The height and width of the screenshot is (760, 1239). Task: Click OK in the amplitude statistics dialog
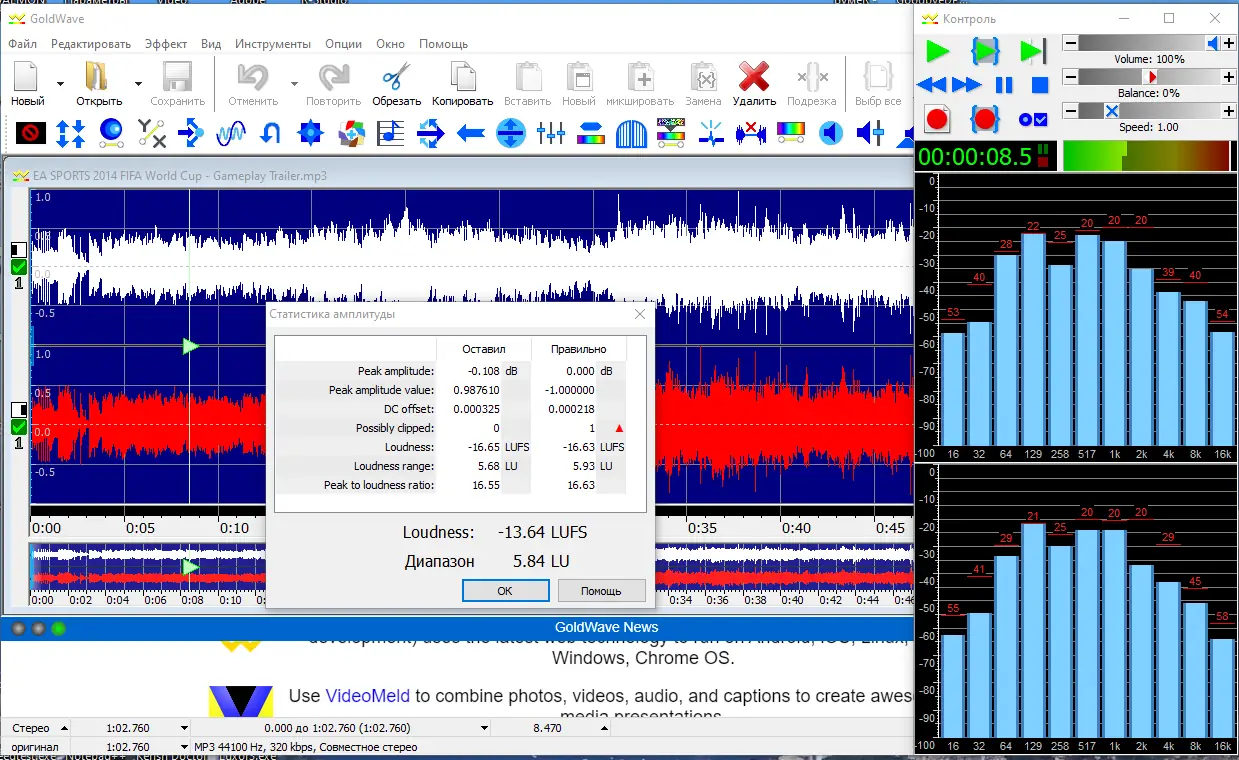click(505, 591)
